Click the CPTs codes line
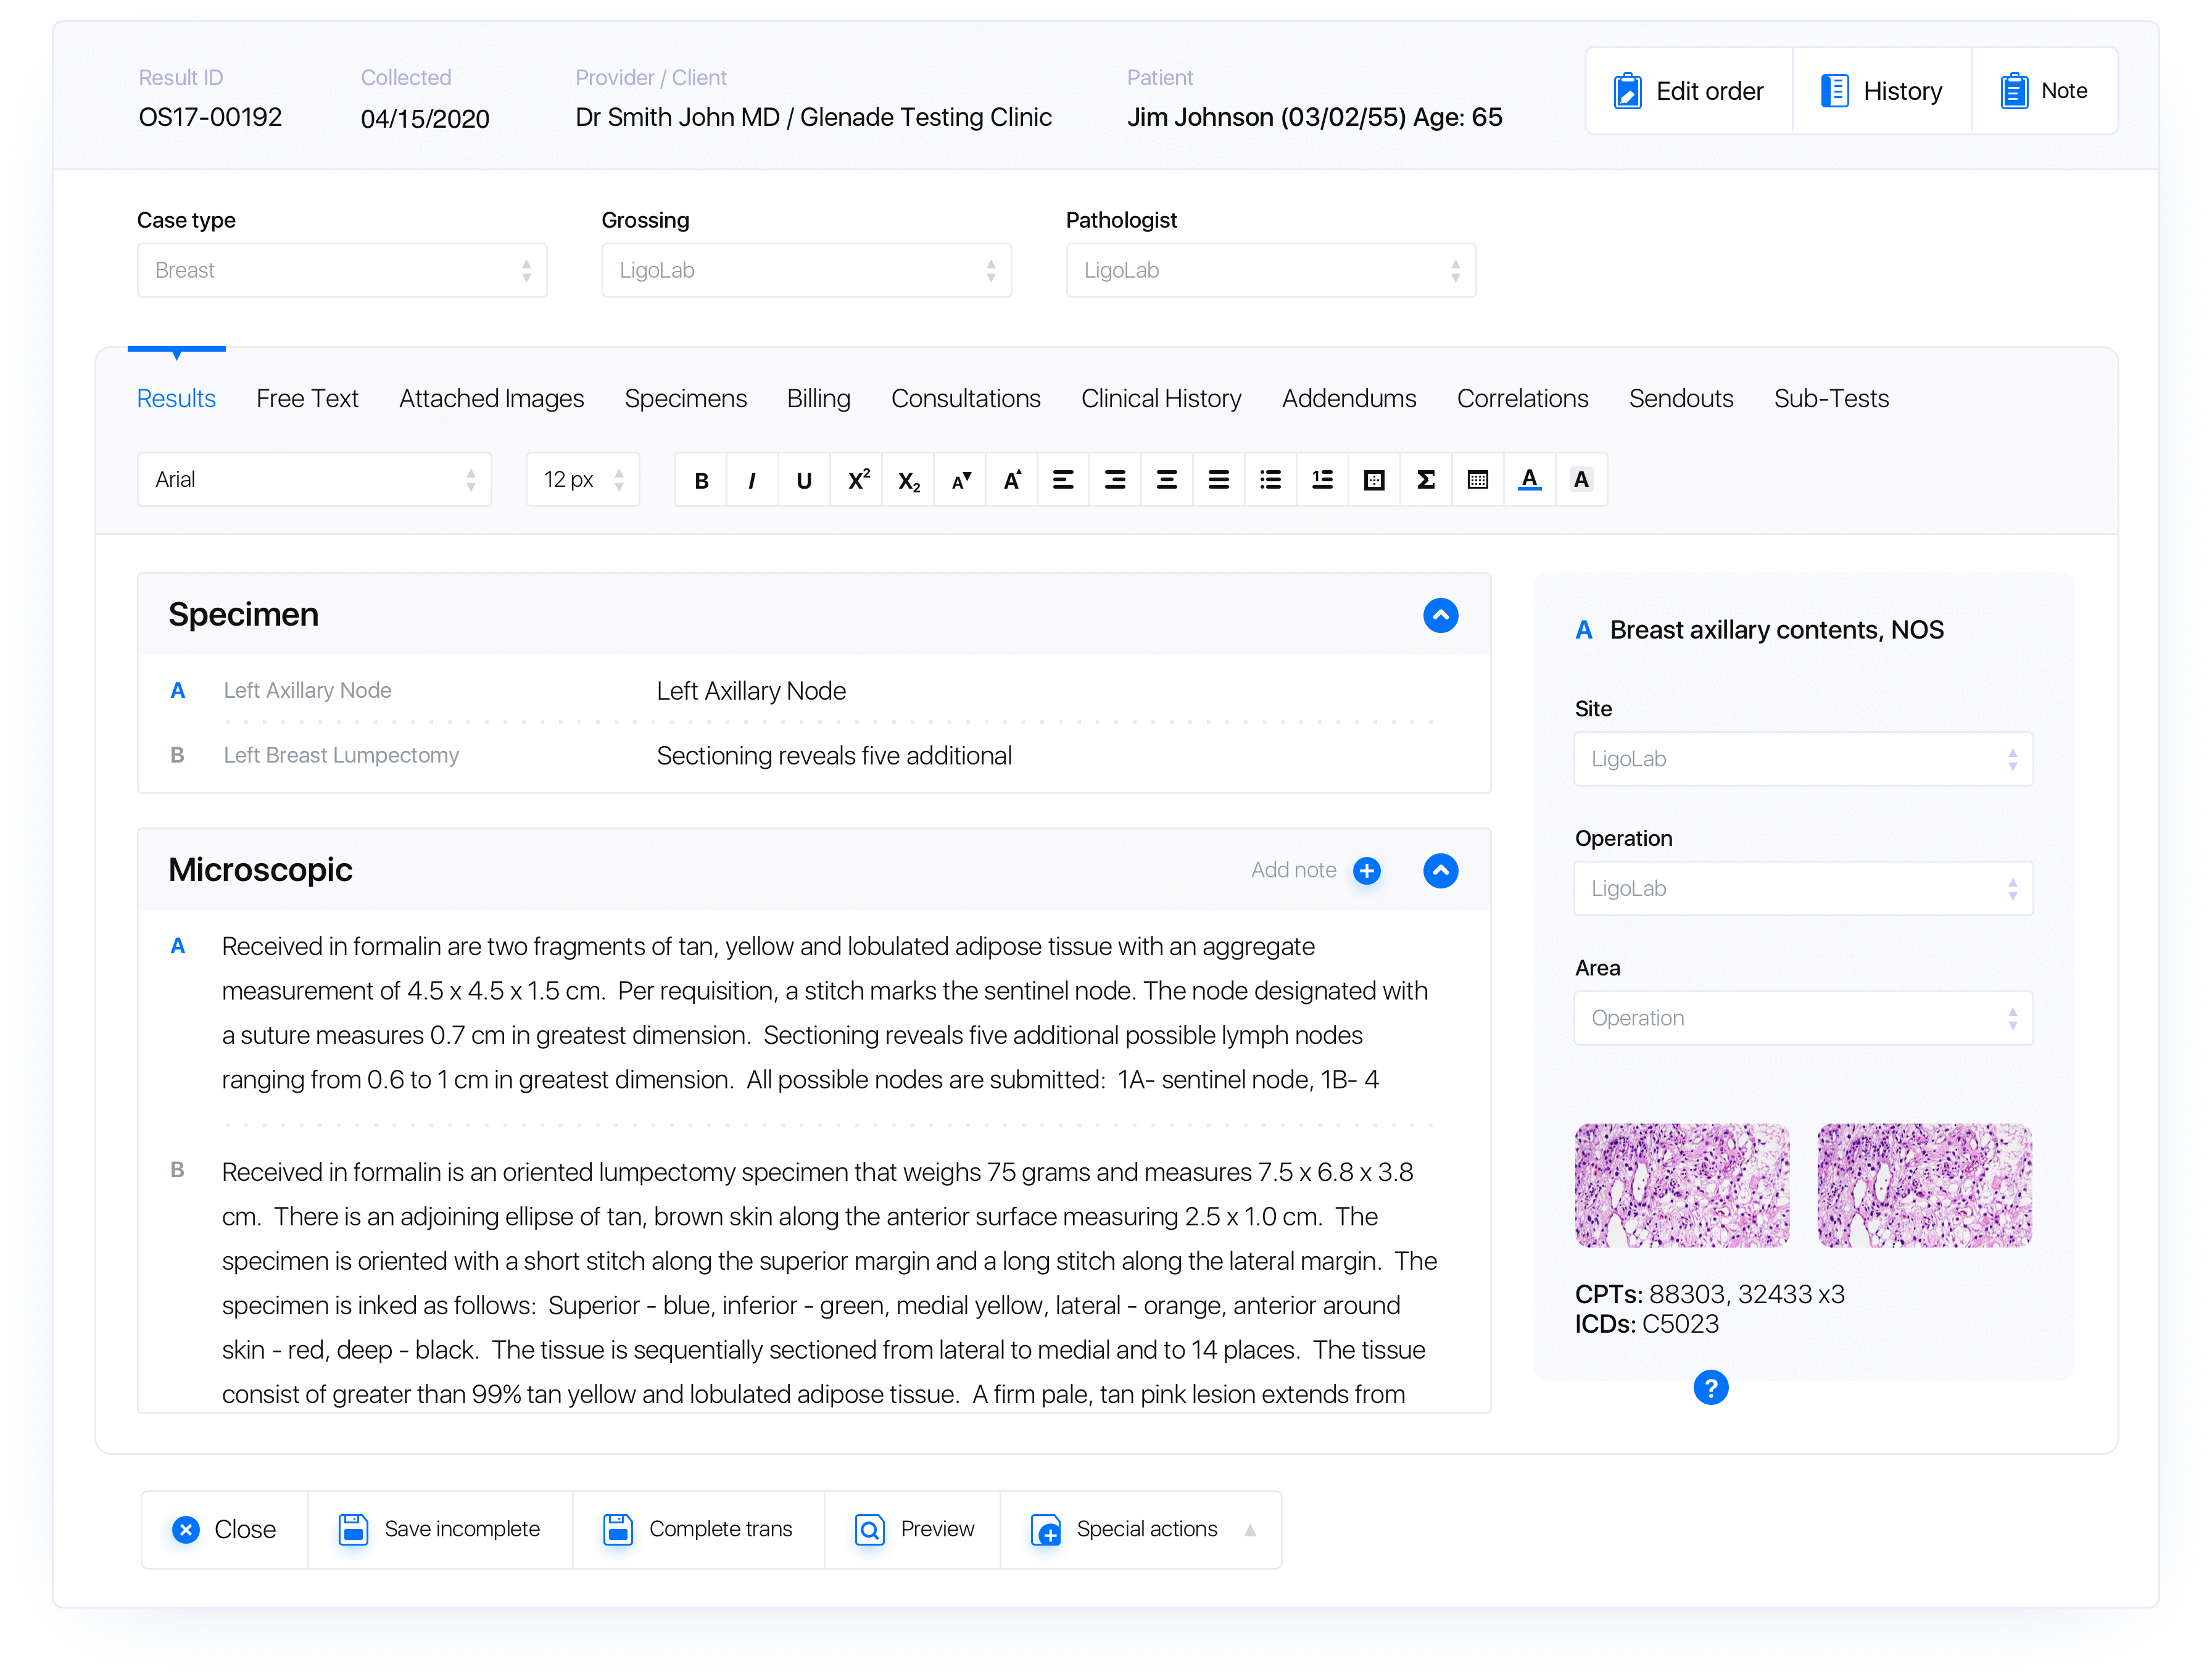The height and width of the screenshot is (1677, 2212). point(1710,1294)
